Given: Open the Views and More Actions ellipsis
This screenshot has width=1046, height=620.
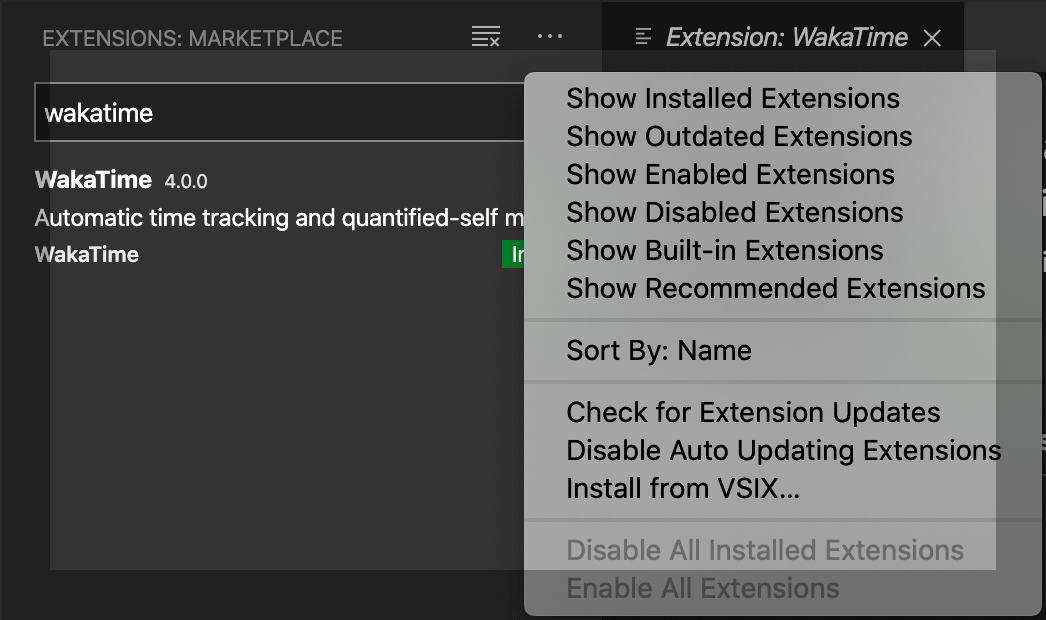Looking at the screenshot, I should (x=550, y=37).
